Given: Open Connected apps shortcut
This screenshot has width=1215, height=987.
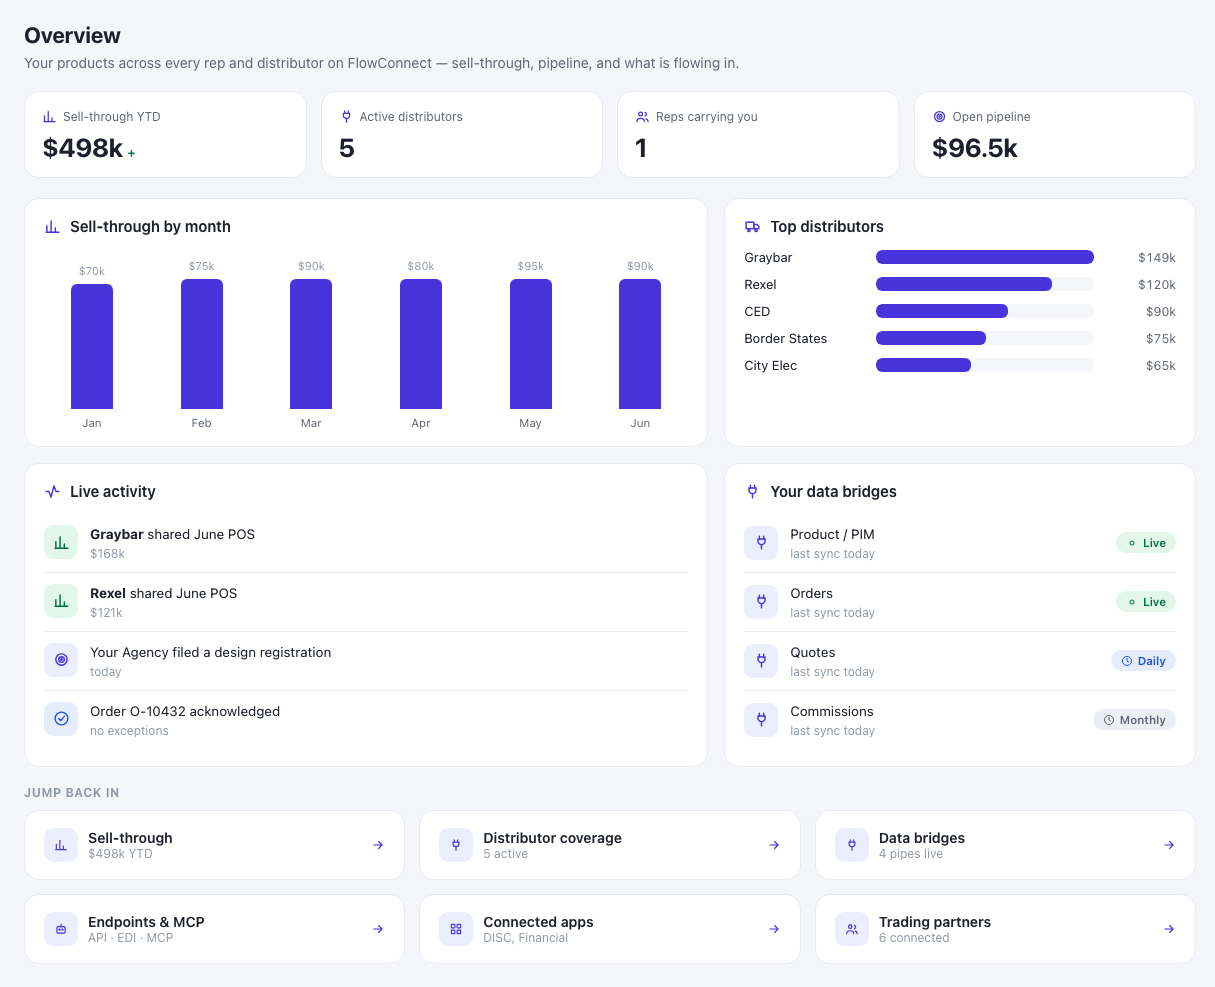Looking at the screenshot, I should (x=610, y=929).
